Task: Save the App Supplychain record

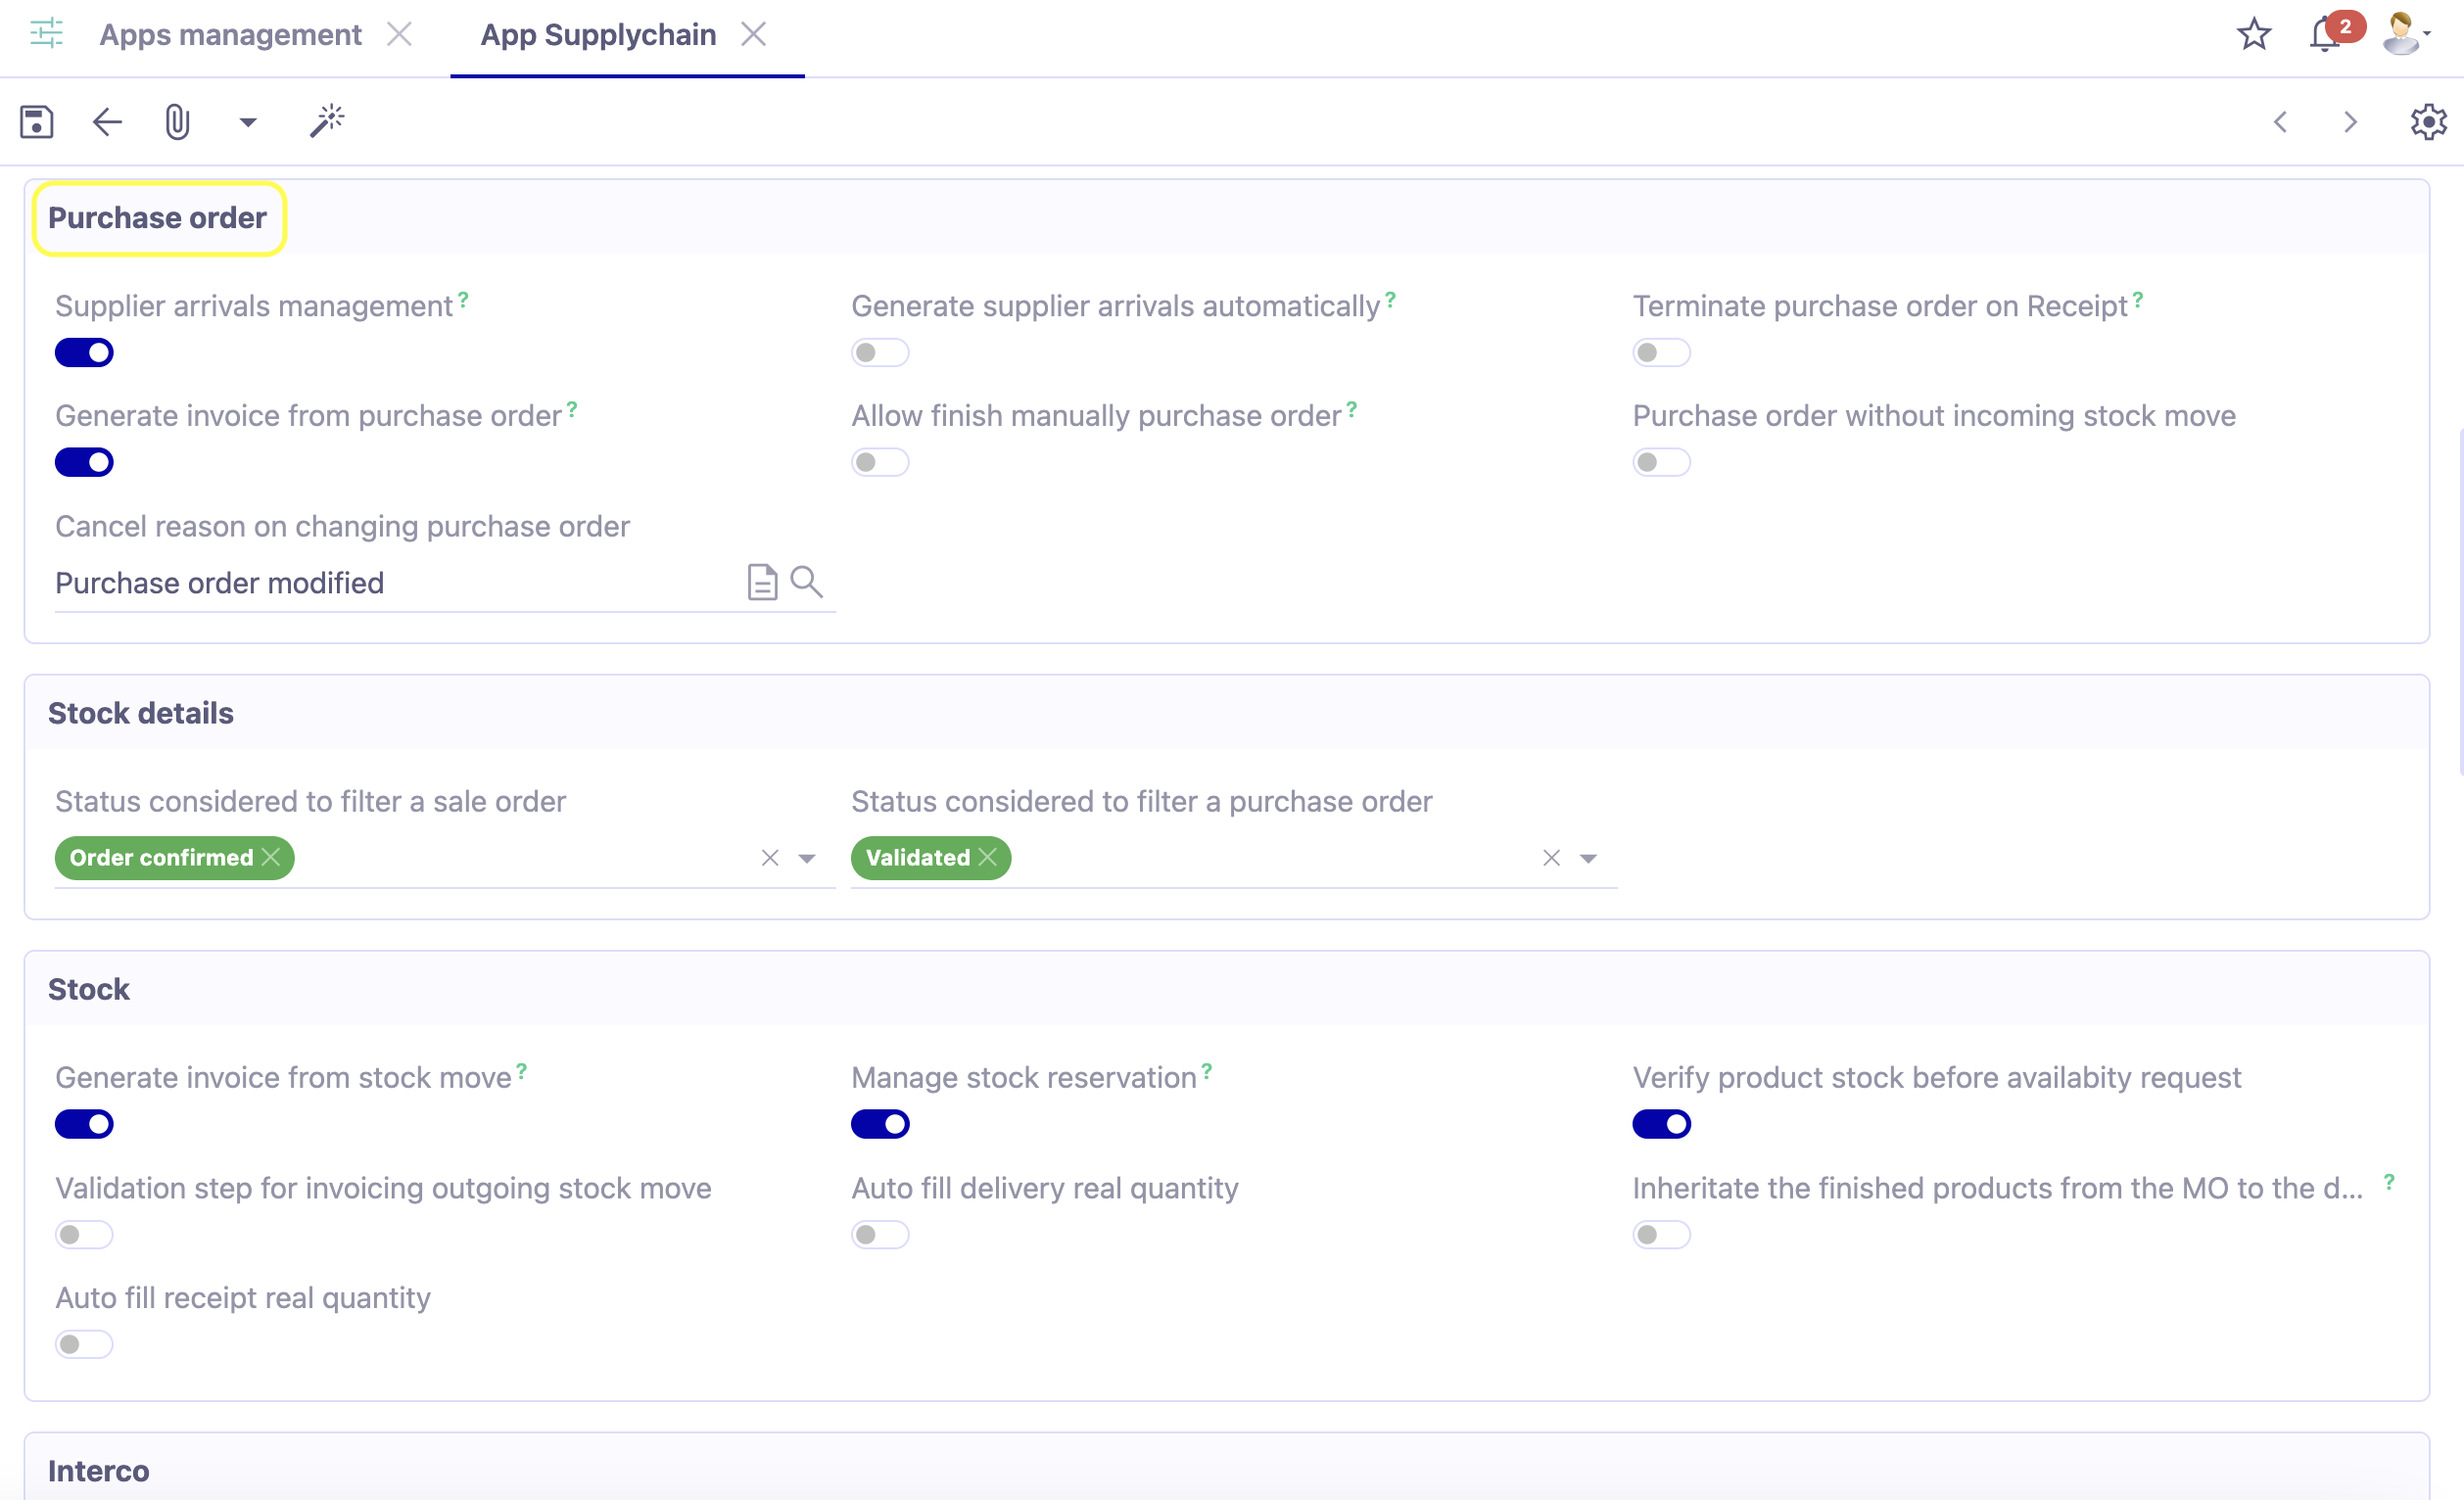Action: [x=36, y=121]
